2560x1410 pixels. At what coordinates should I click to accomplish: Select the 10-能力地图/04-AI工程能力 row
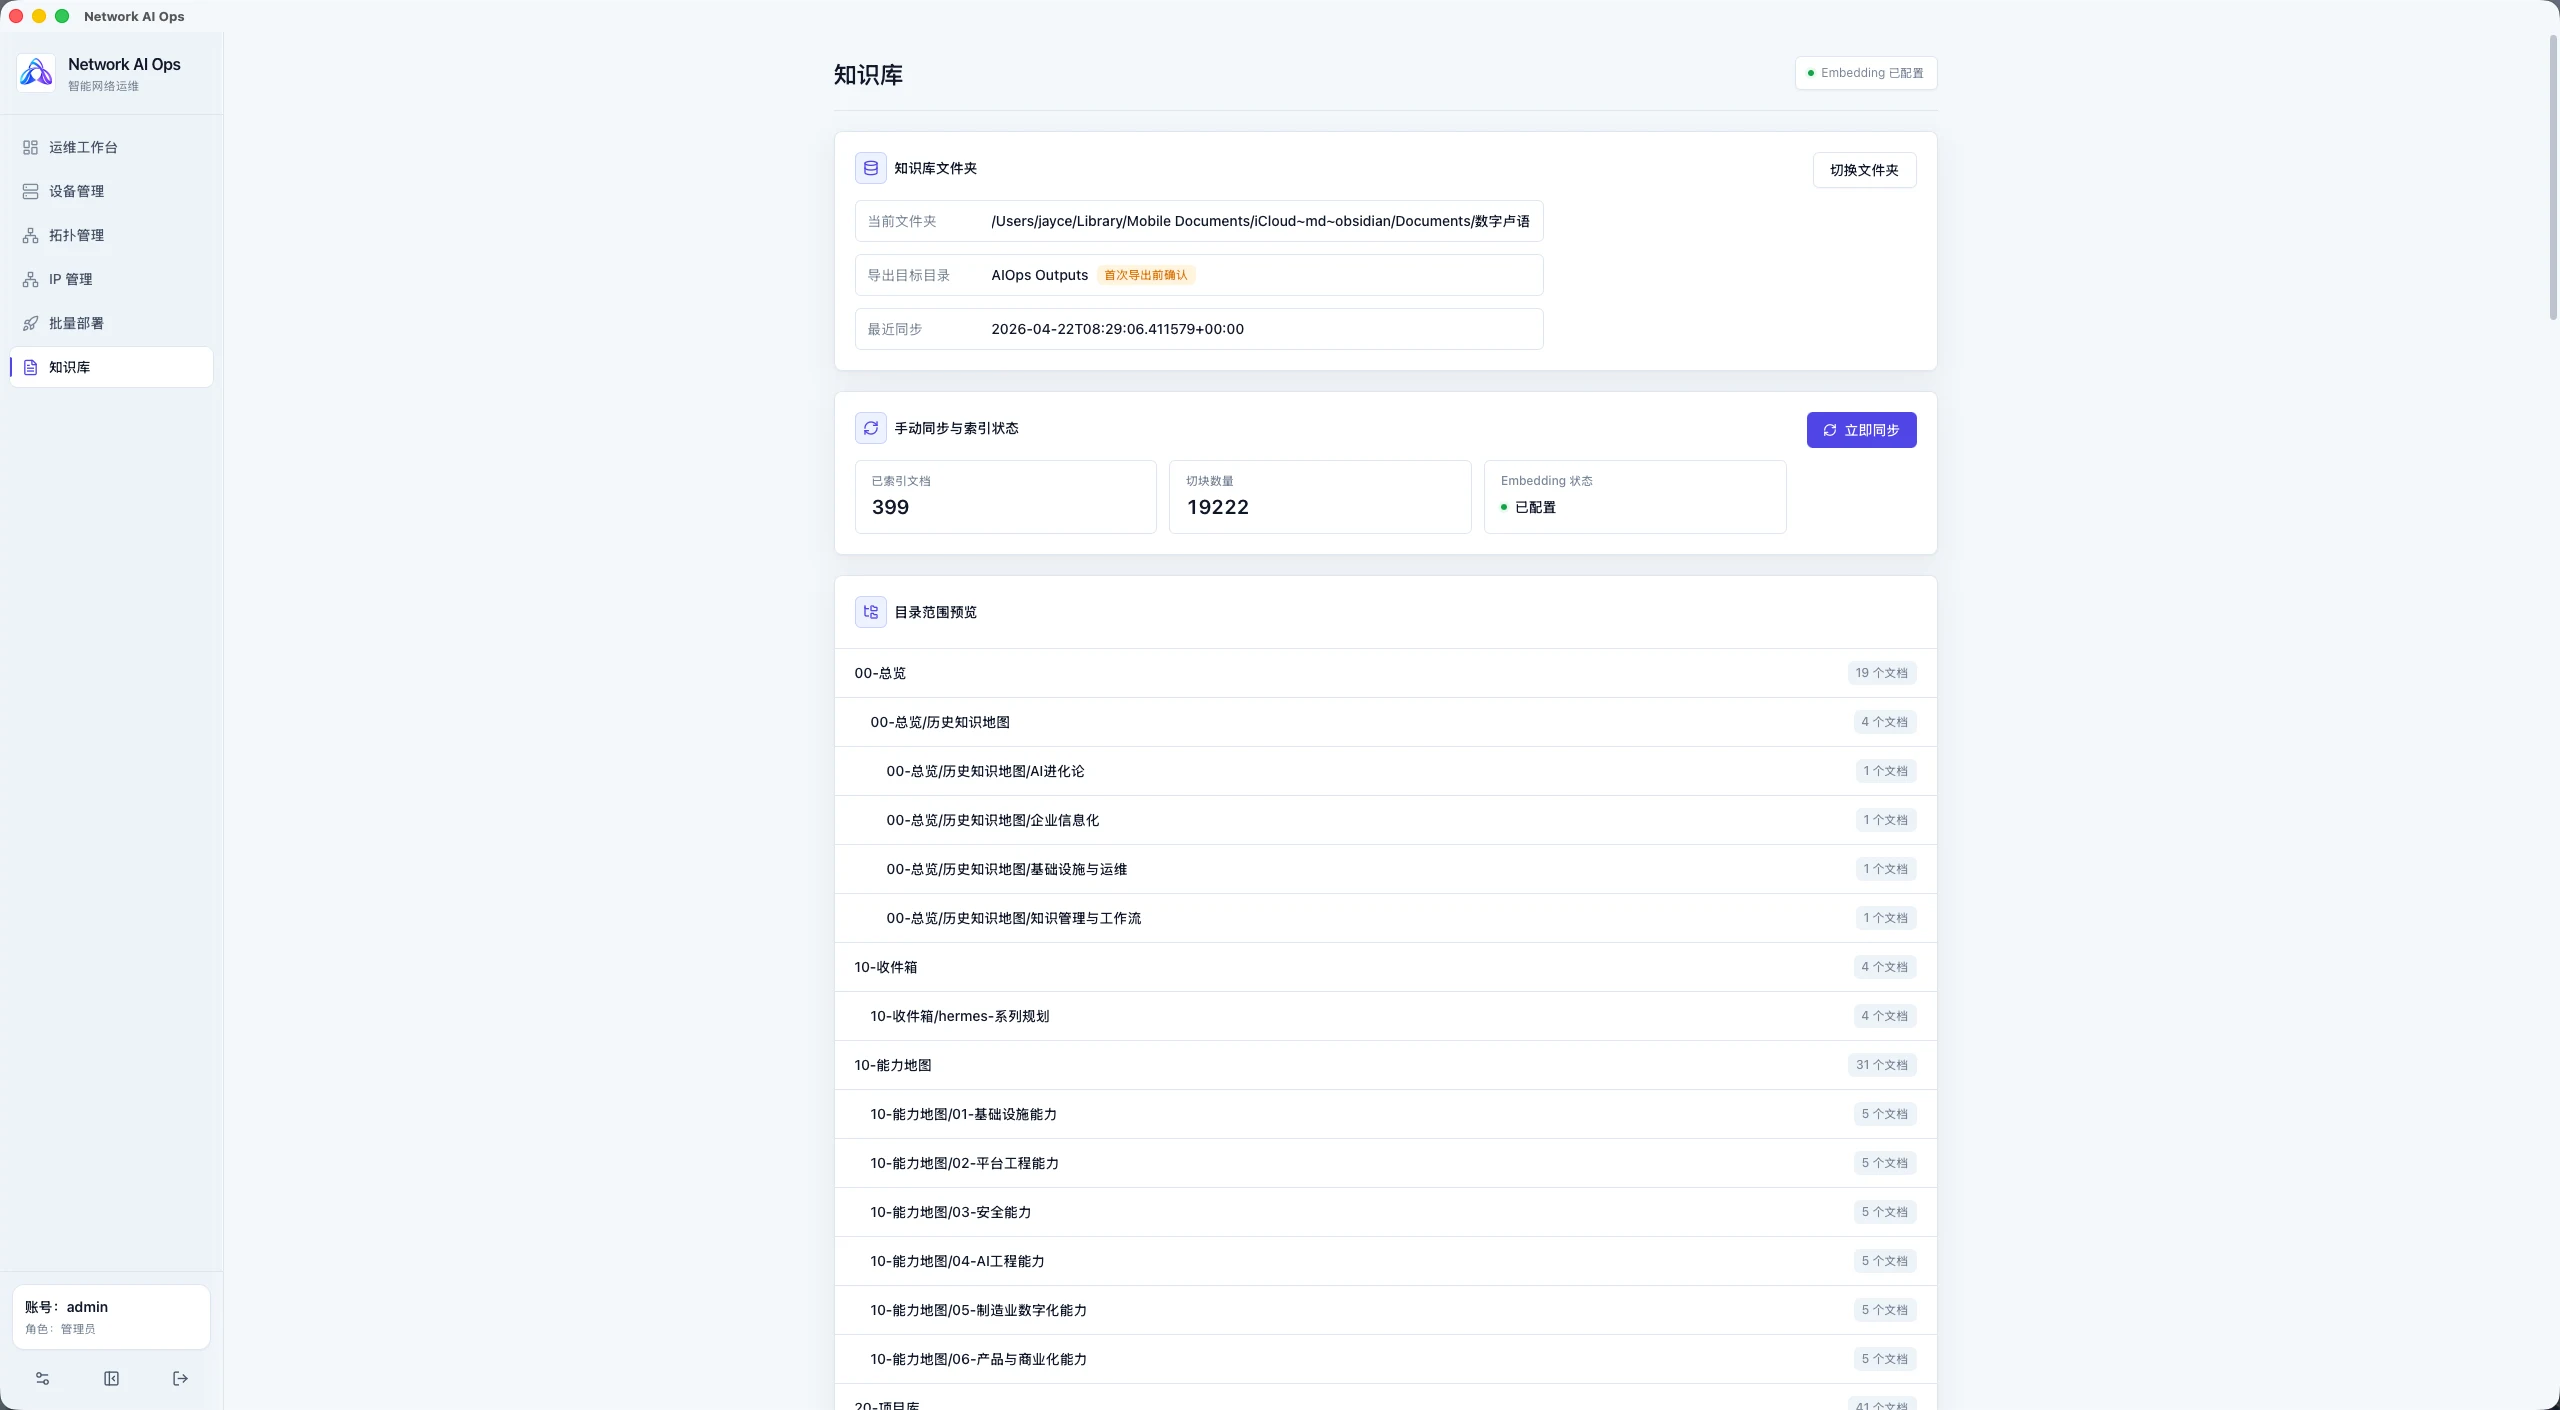(x=1386, y=1261)
